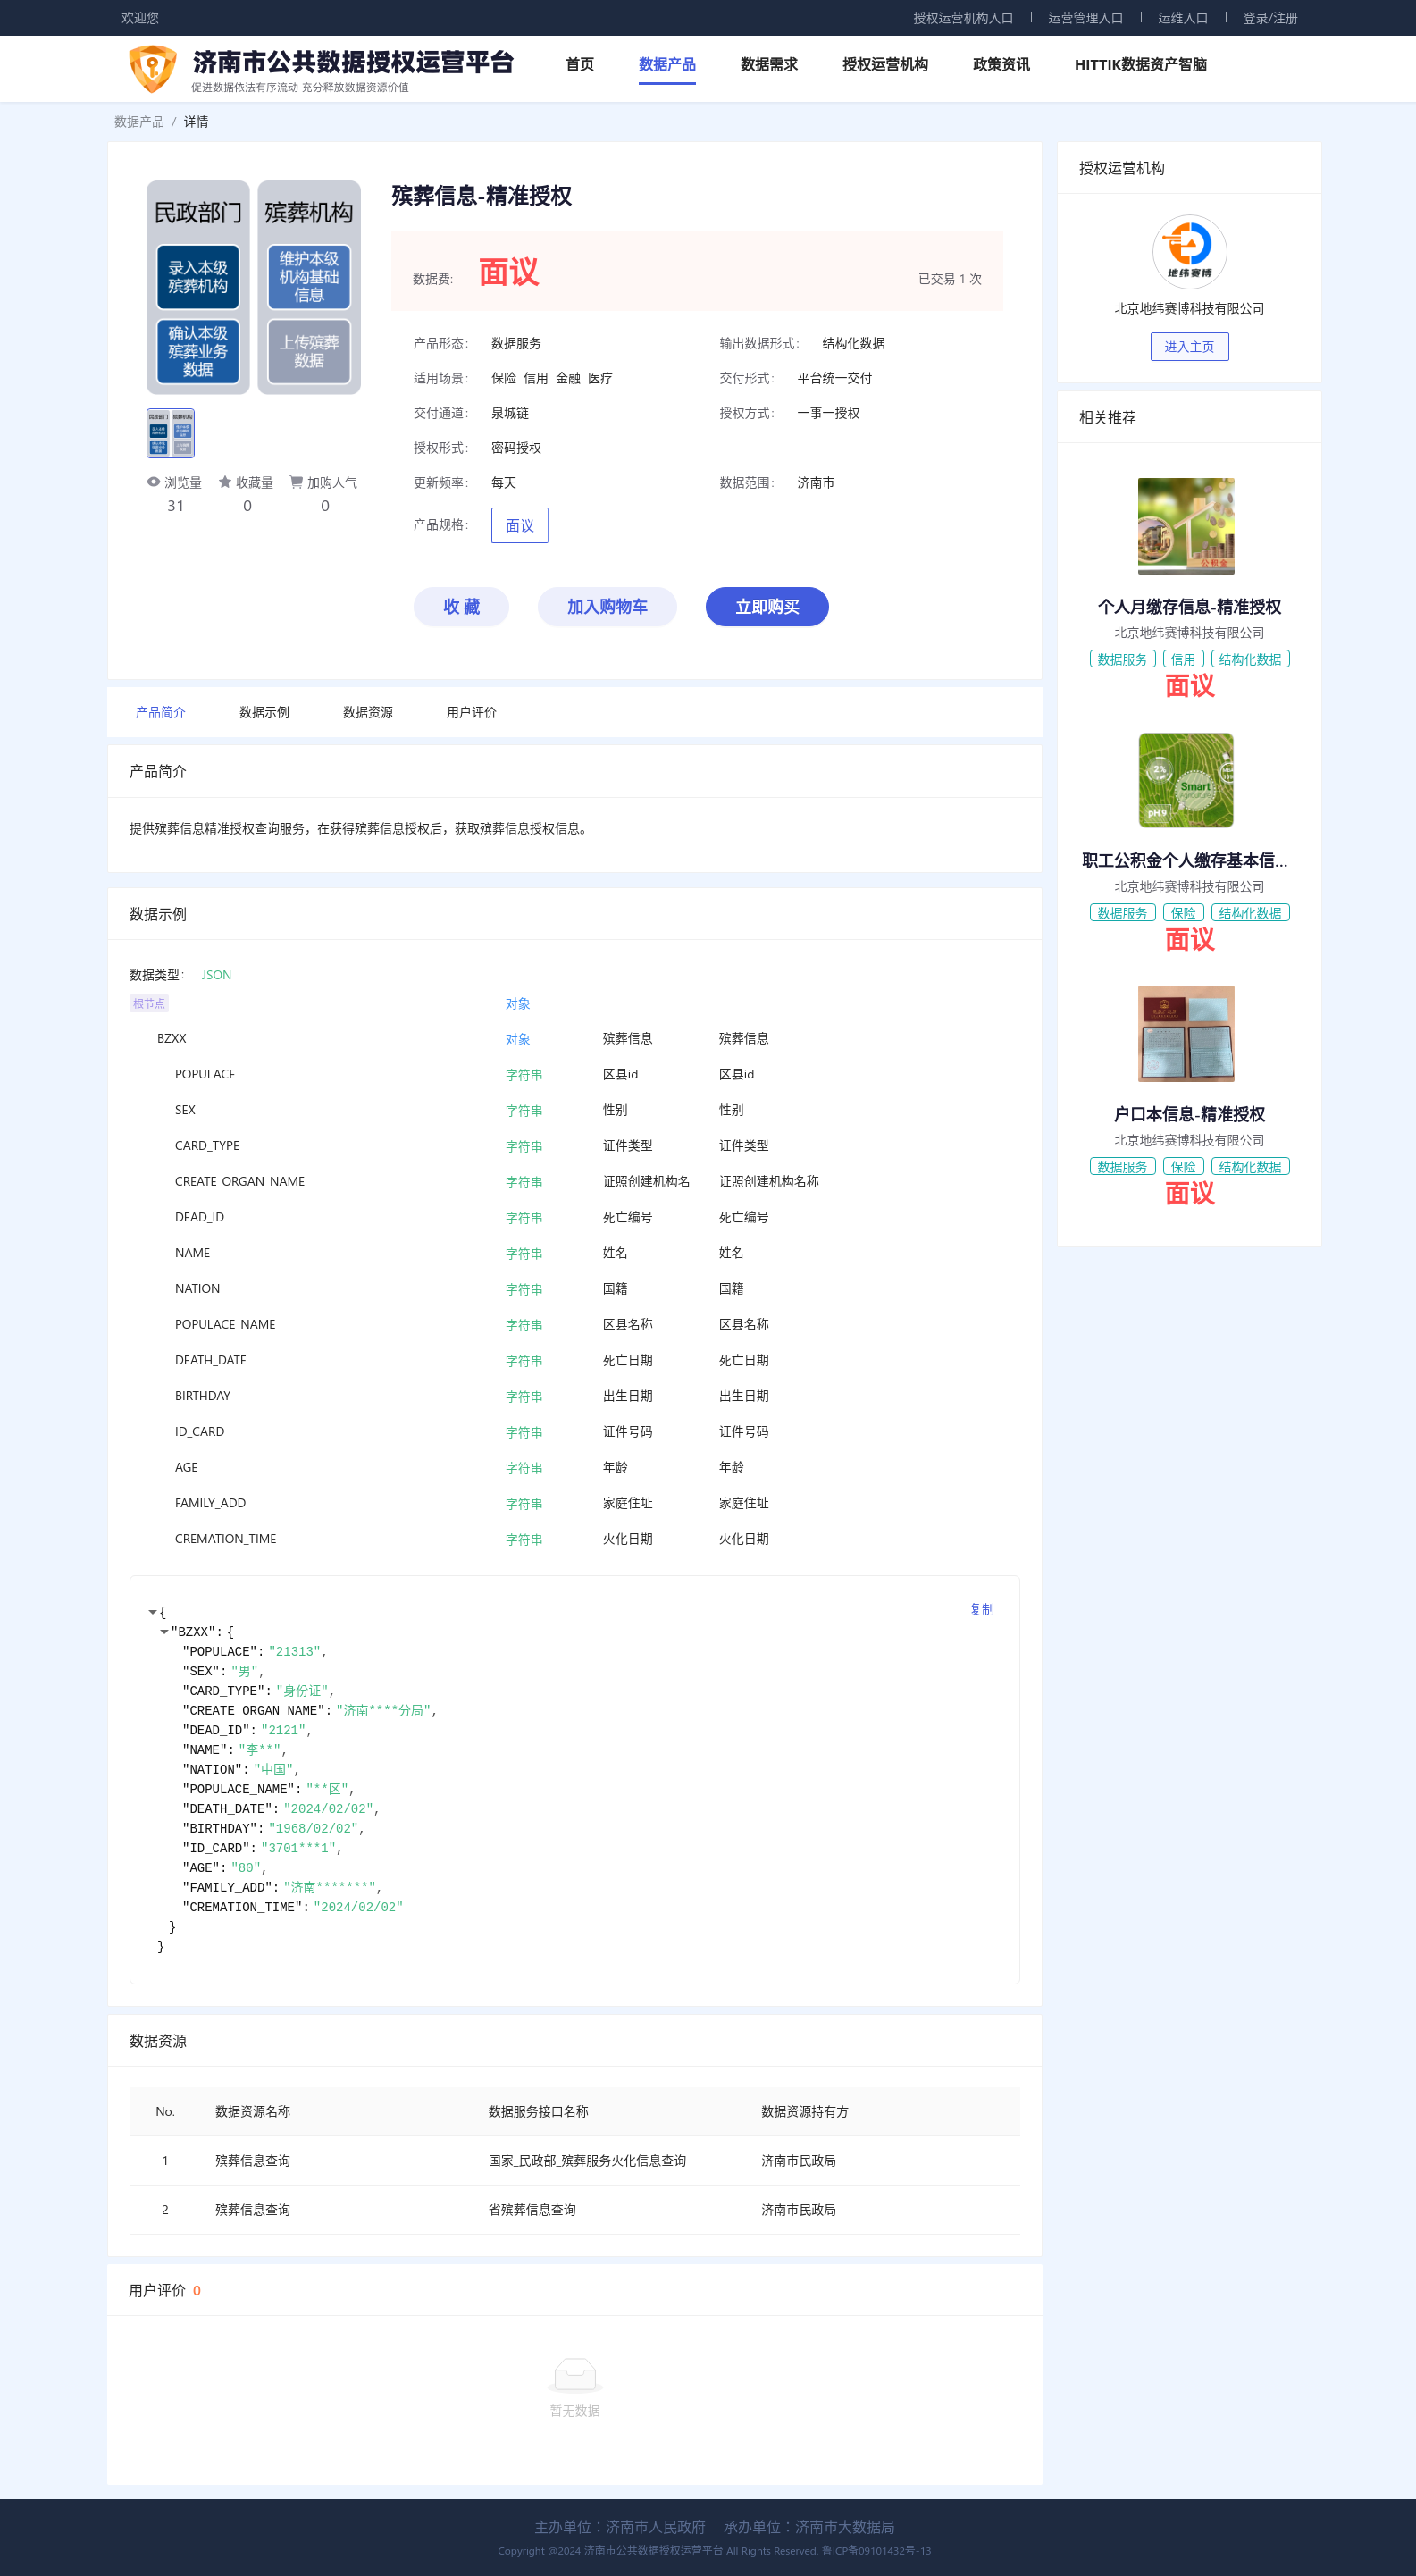Click the 北京地纬赛博 company logo
Viewport: 1416px width, 2576px height.
coord(1189,252)
